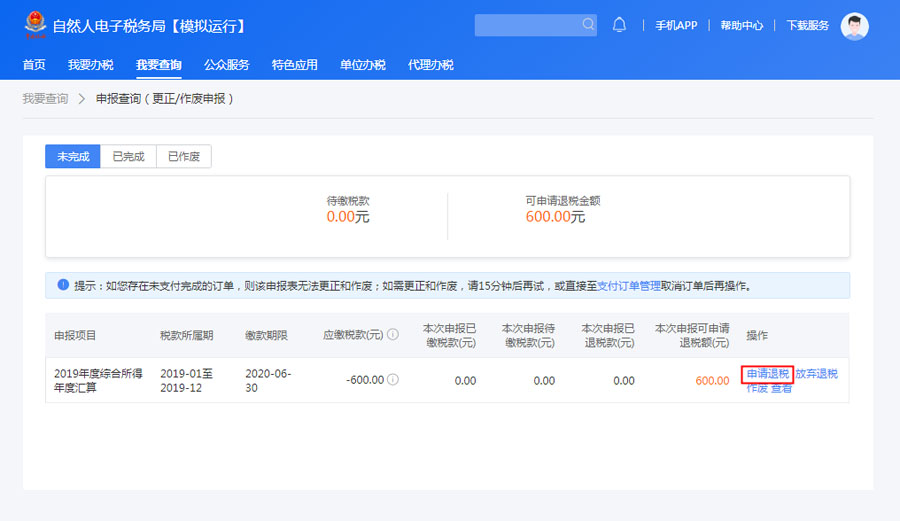
Task: Click into the header search field
Action: click(527, 25)
